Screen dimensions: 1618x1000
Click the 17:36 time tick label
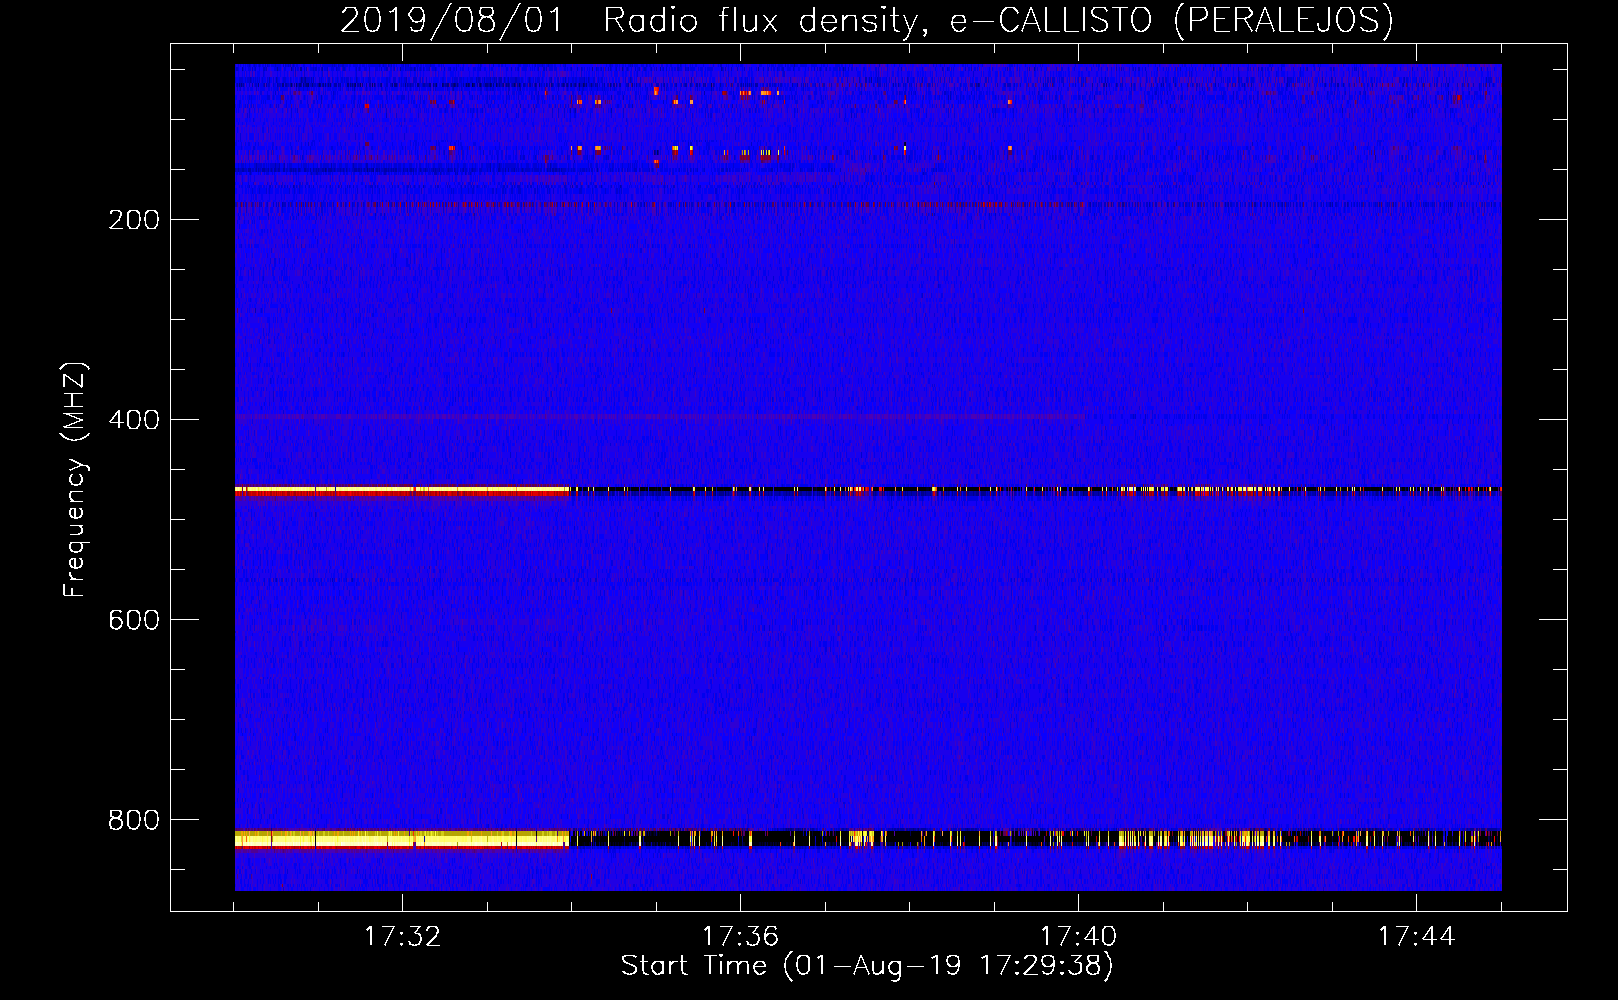740,937
